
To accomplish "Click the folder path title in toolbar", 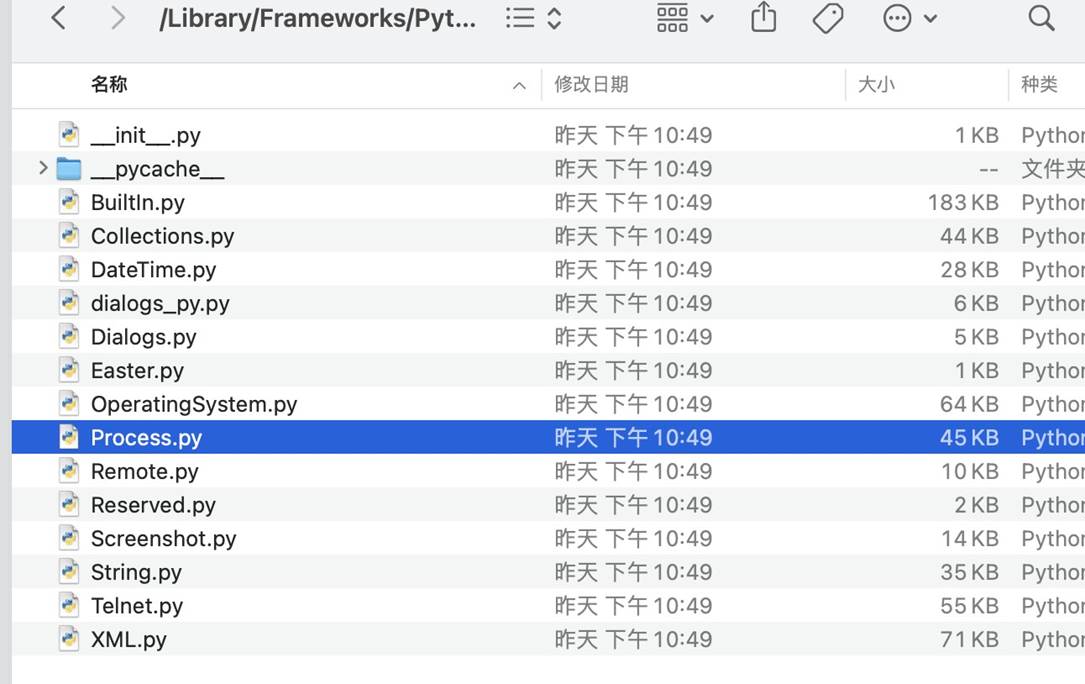I will tap(318, 18).
